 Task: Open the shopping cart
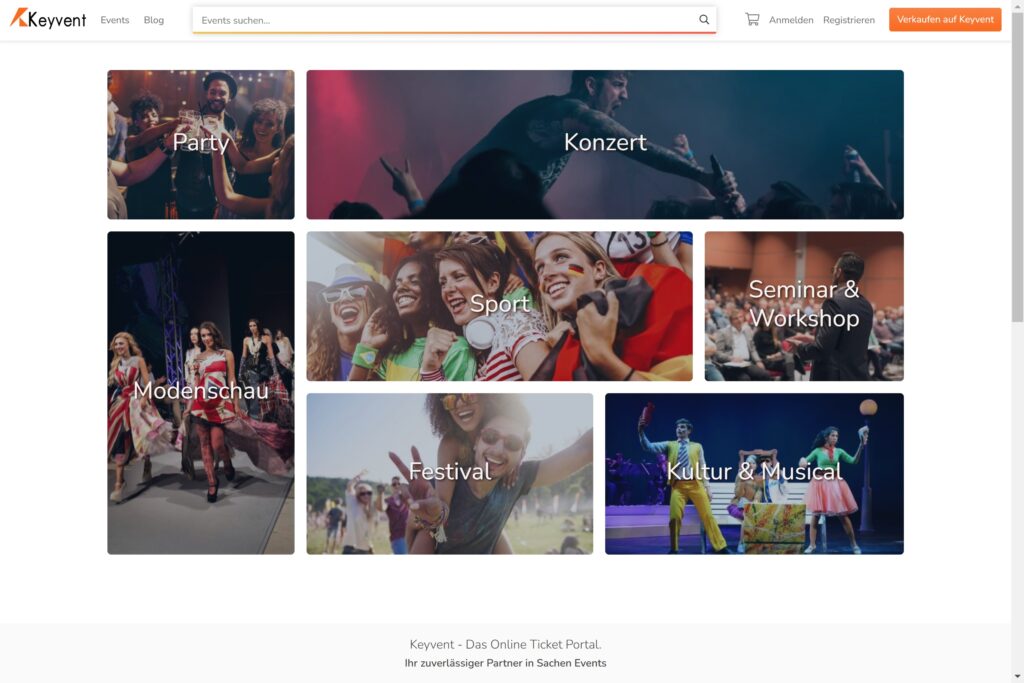click(752, 20)
